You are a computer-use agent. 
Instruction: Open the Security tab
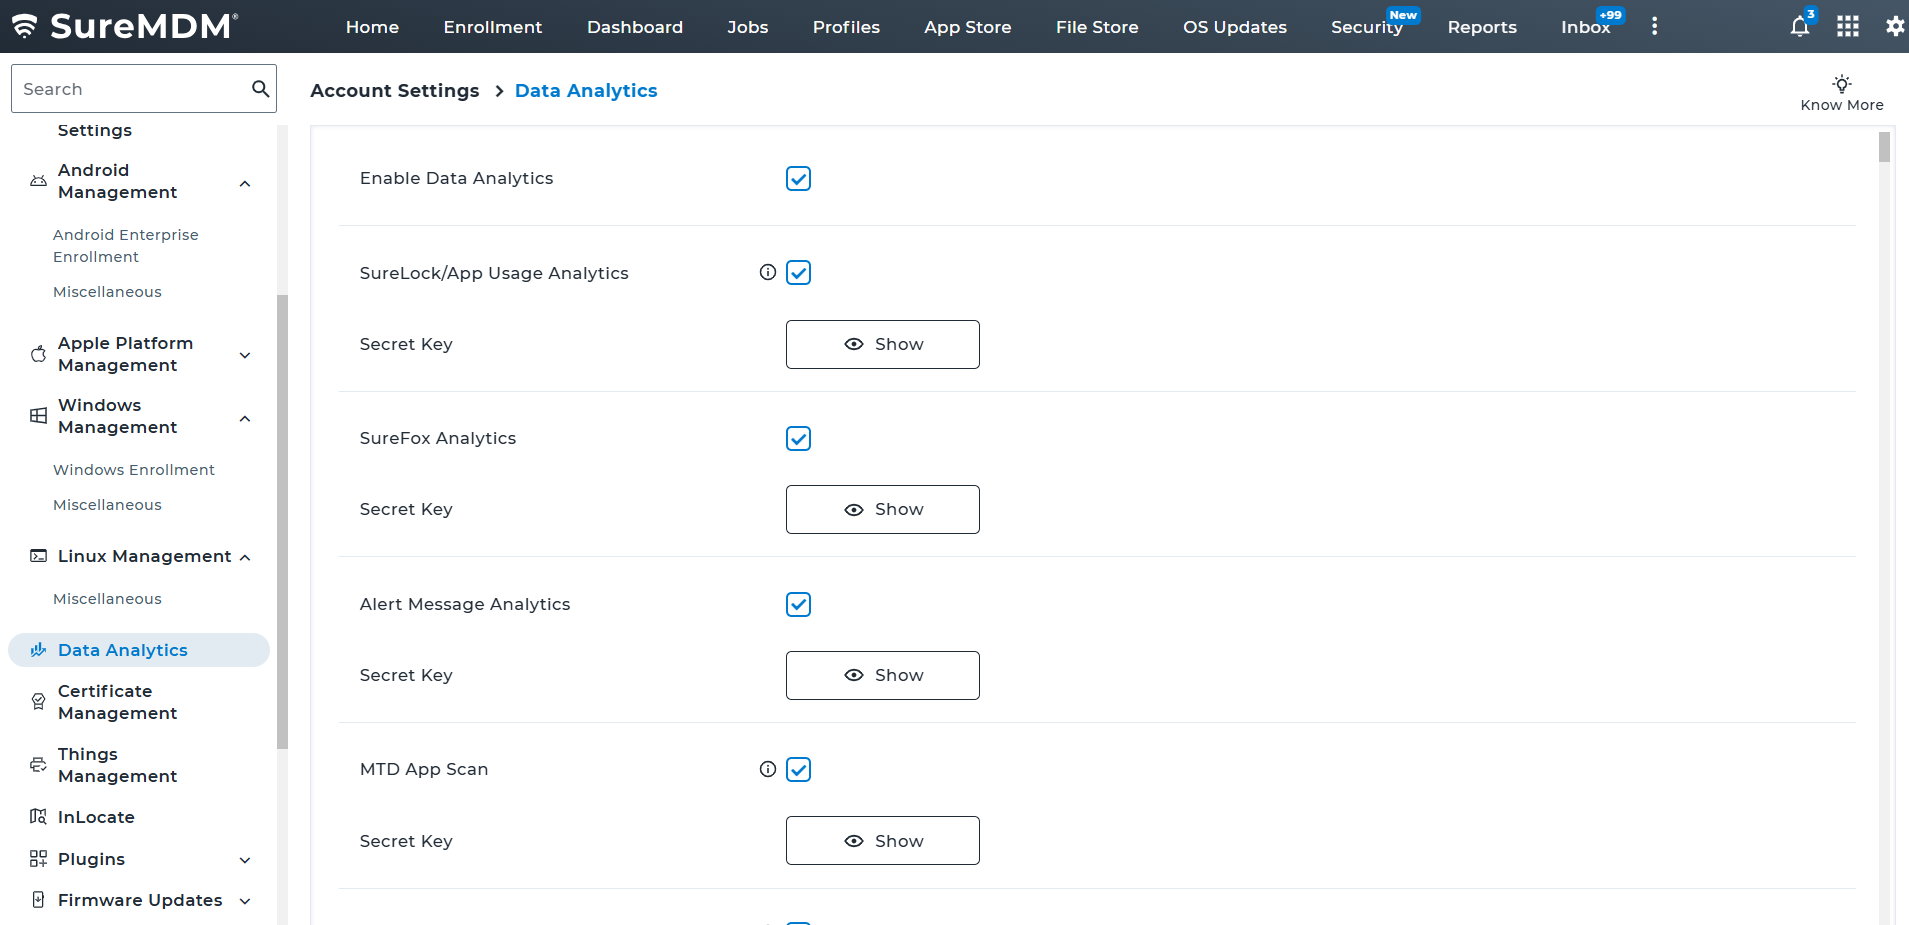pos(1367,27)
